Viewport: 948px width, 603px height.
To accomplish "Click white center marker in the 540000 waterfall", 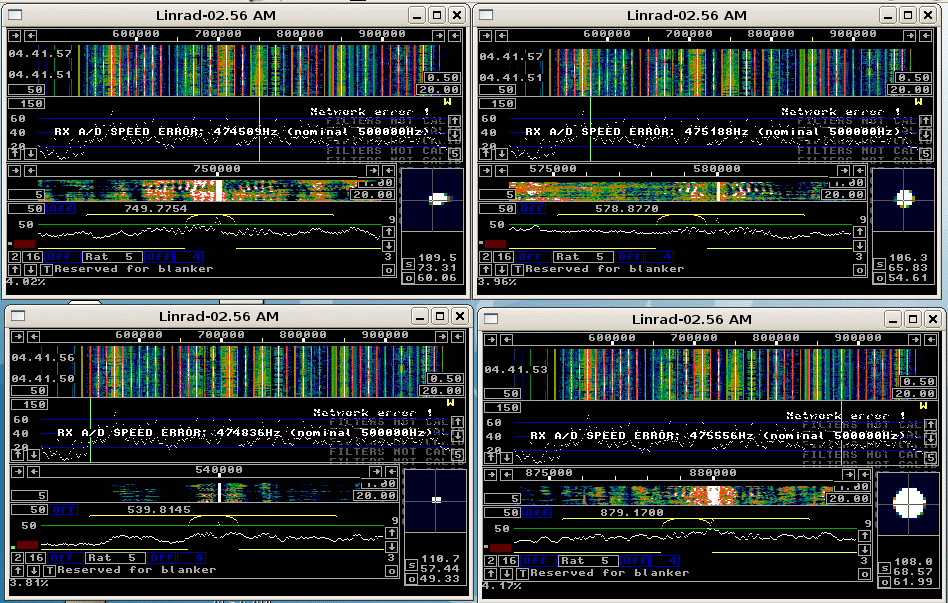I will 219,492.
